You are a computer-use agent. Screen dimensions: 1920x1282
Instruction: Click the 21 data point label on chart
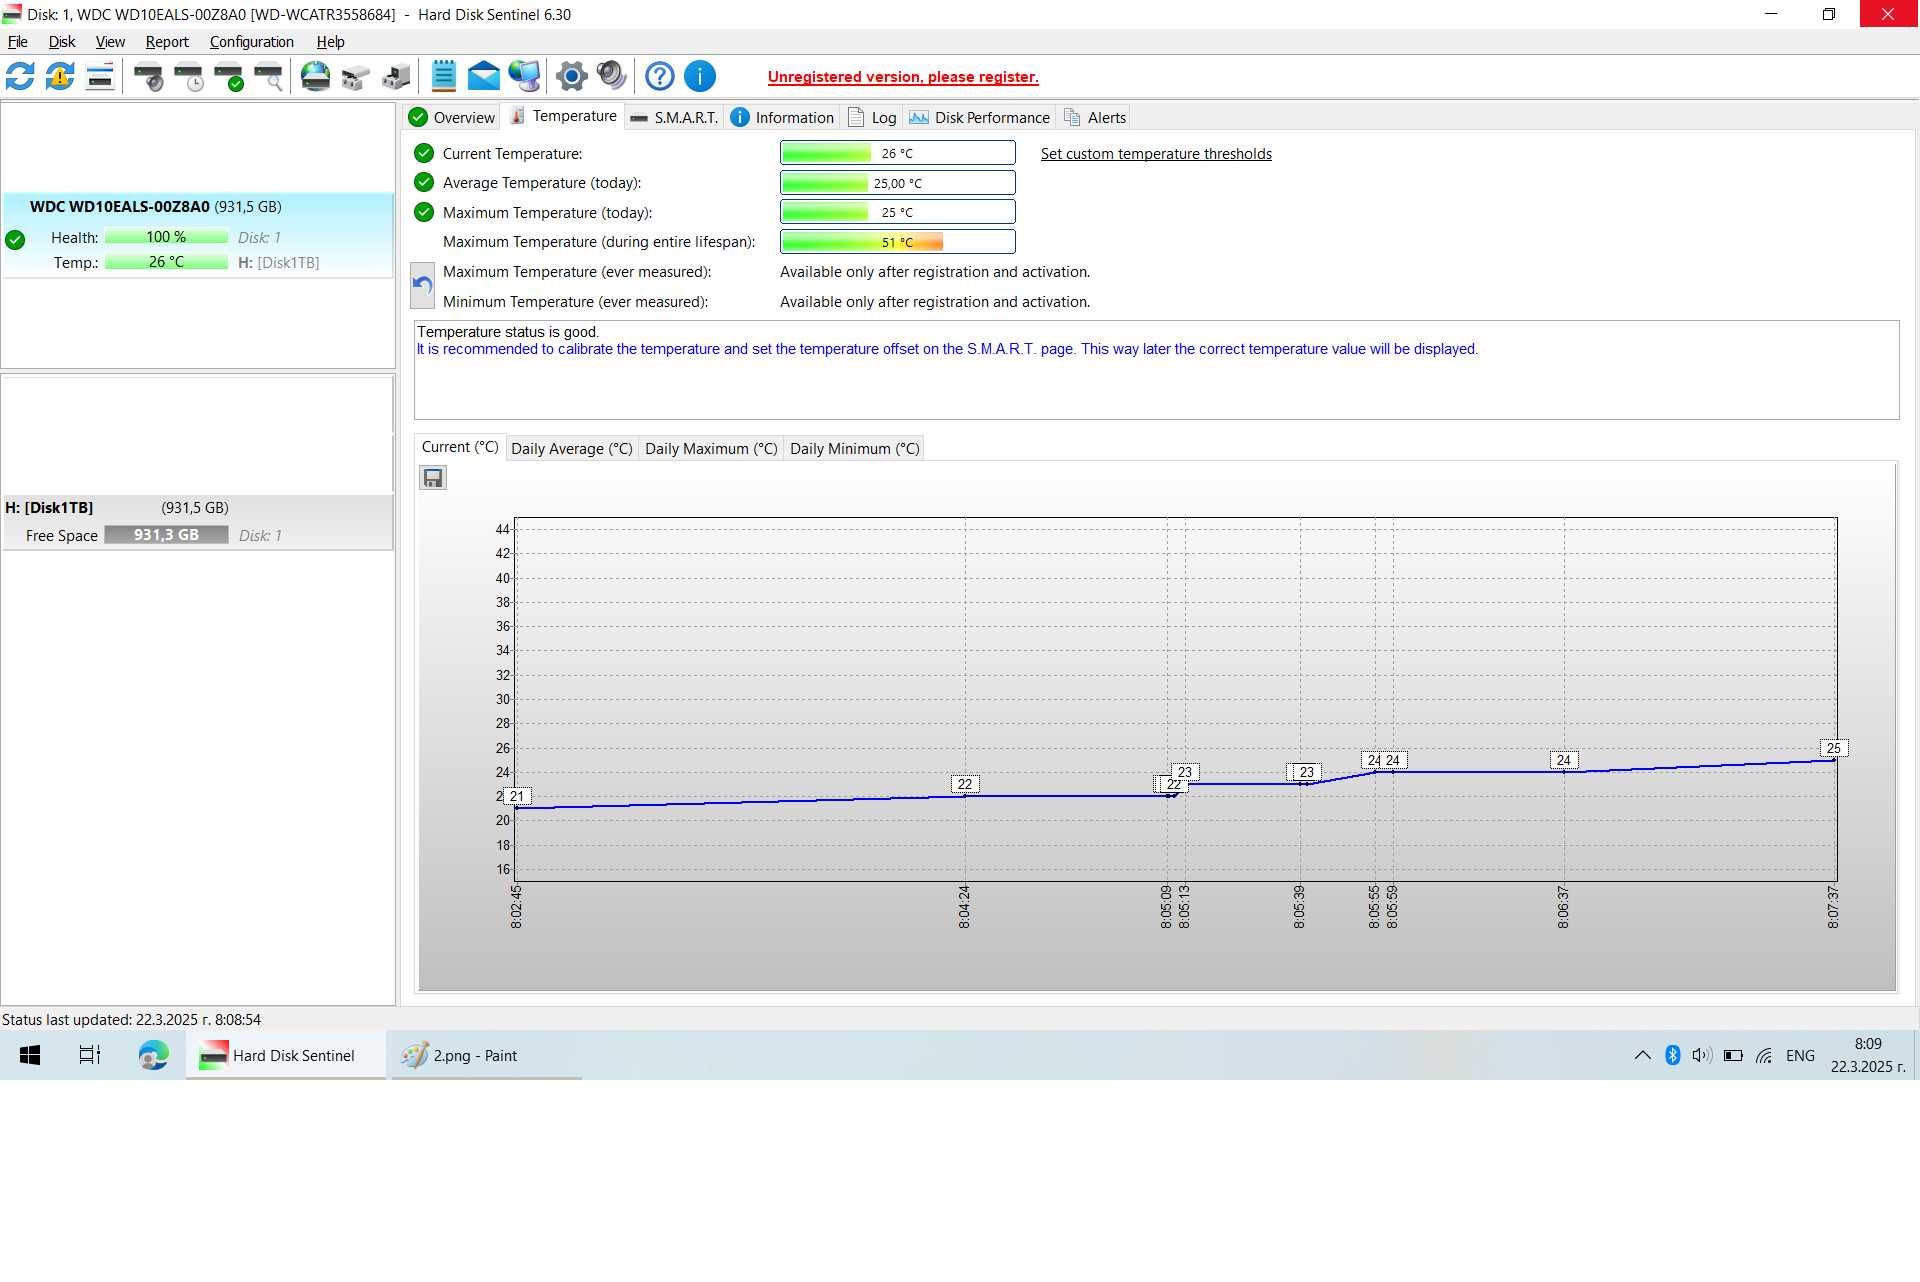pyautogui.click(x=516, y=797)
